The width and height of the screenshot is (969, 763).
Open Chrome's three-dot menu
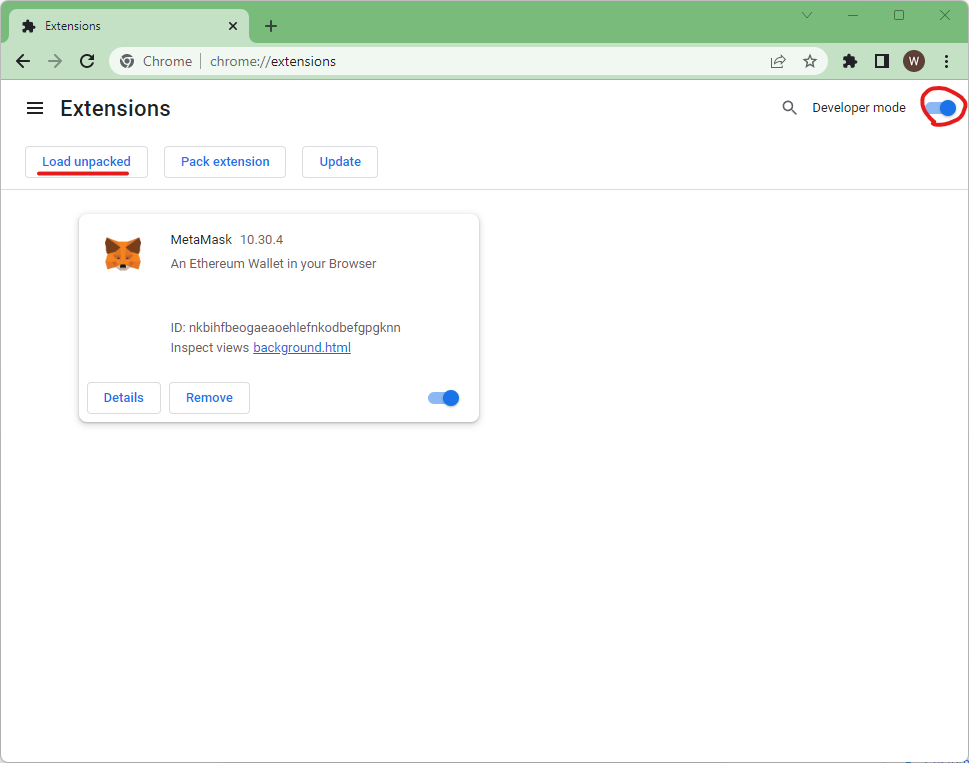point(946,61)
